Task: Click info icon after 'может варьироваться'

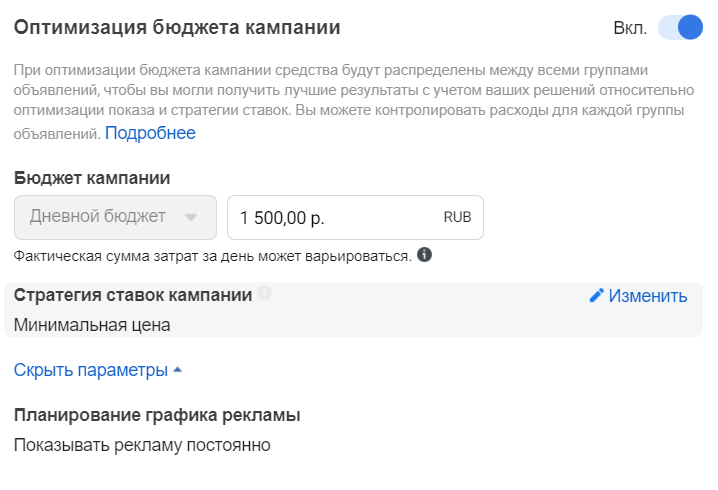Action: [x=424, y=255]
